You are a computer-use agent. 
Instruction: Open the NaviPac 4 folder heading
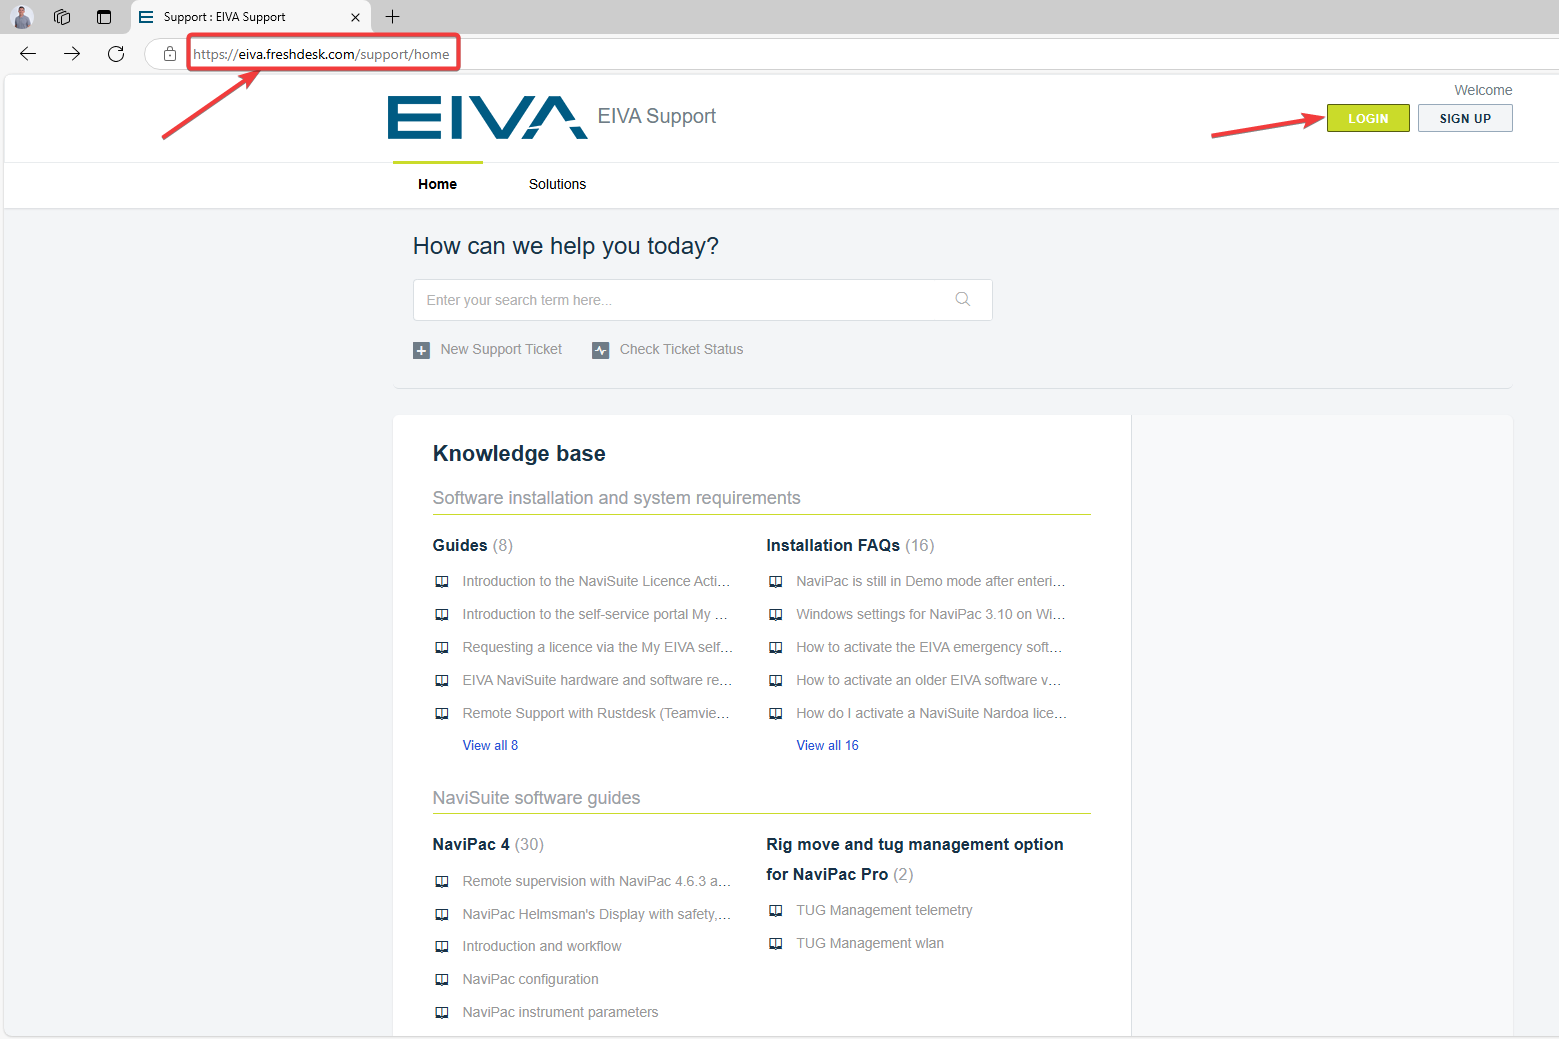[x=471, y=844]
